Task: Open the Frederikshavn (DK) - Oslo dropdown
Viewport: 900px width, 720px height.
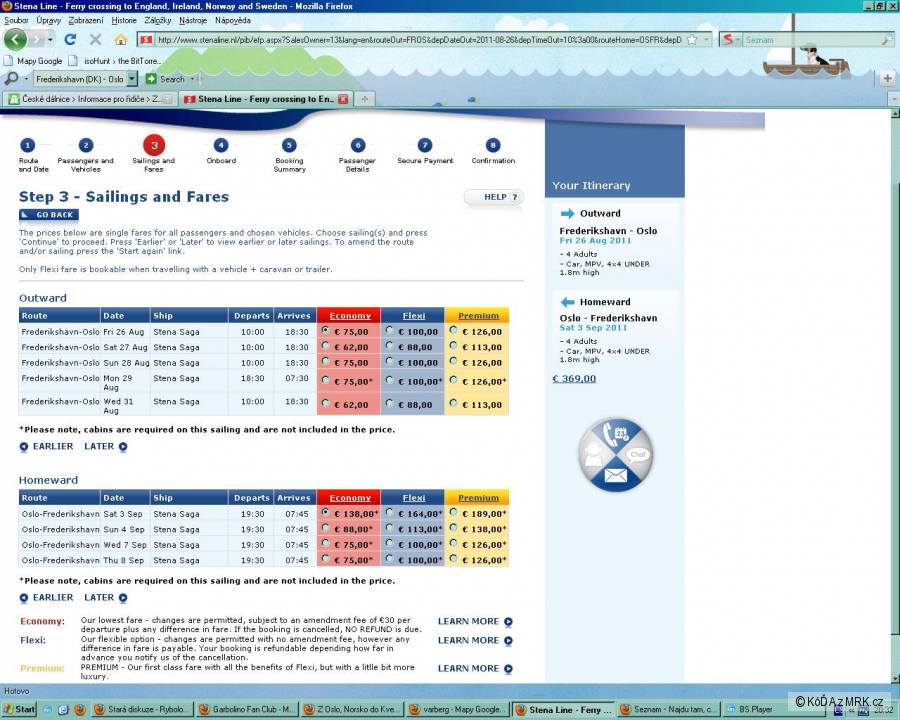Action: pos(132,79)
